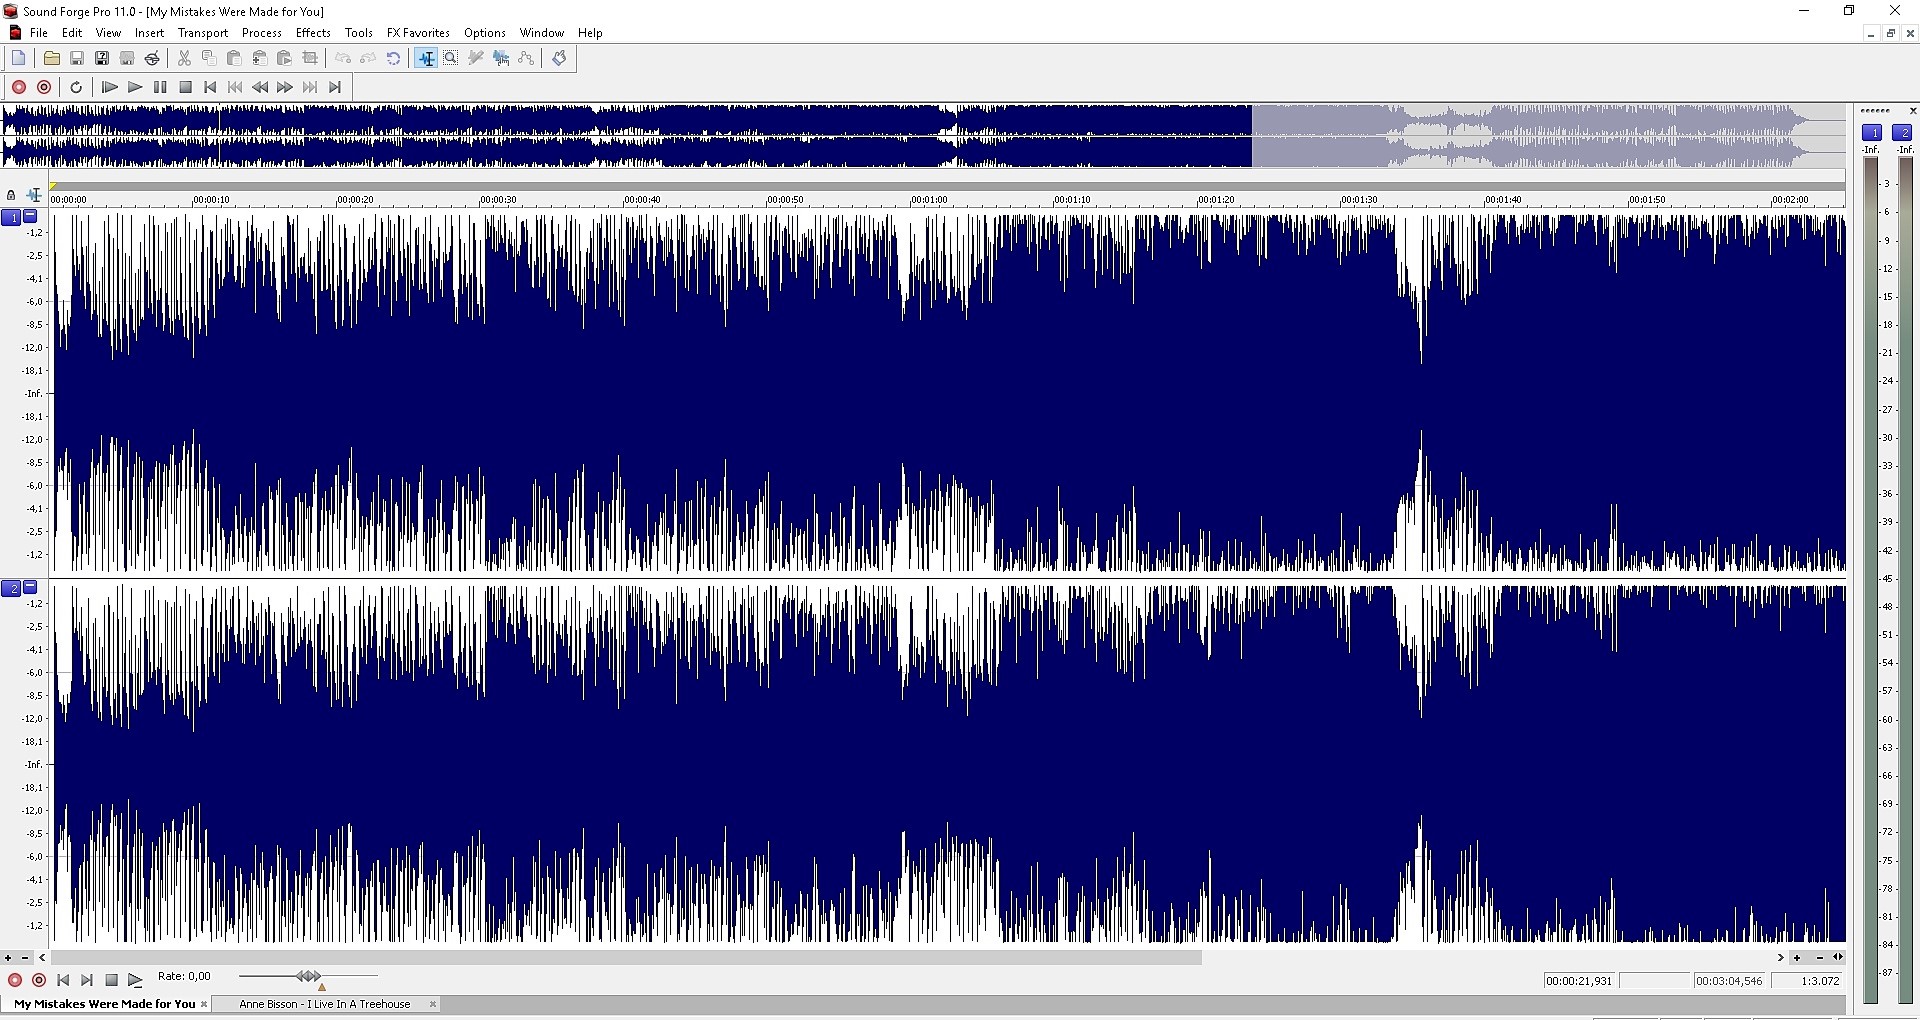
Task: Toggle channel 2 button in the meter panel
Action: click(1902, 132)
